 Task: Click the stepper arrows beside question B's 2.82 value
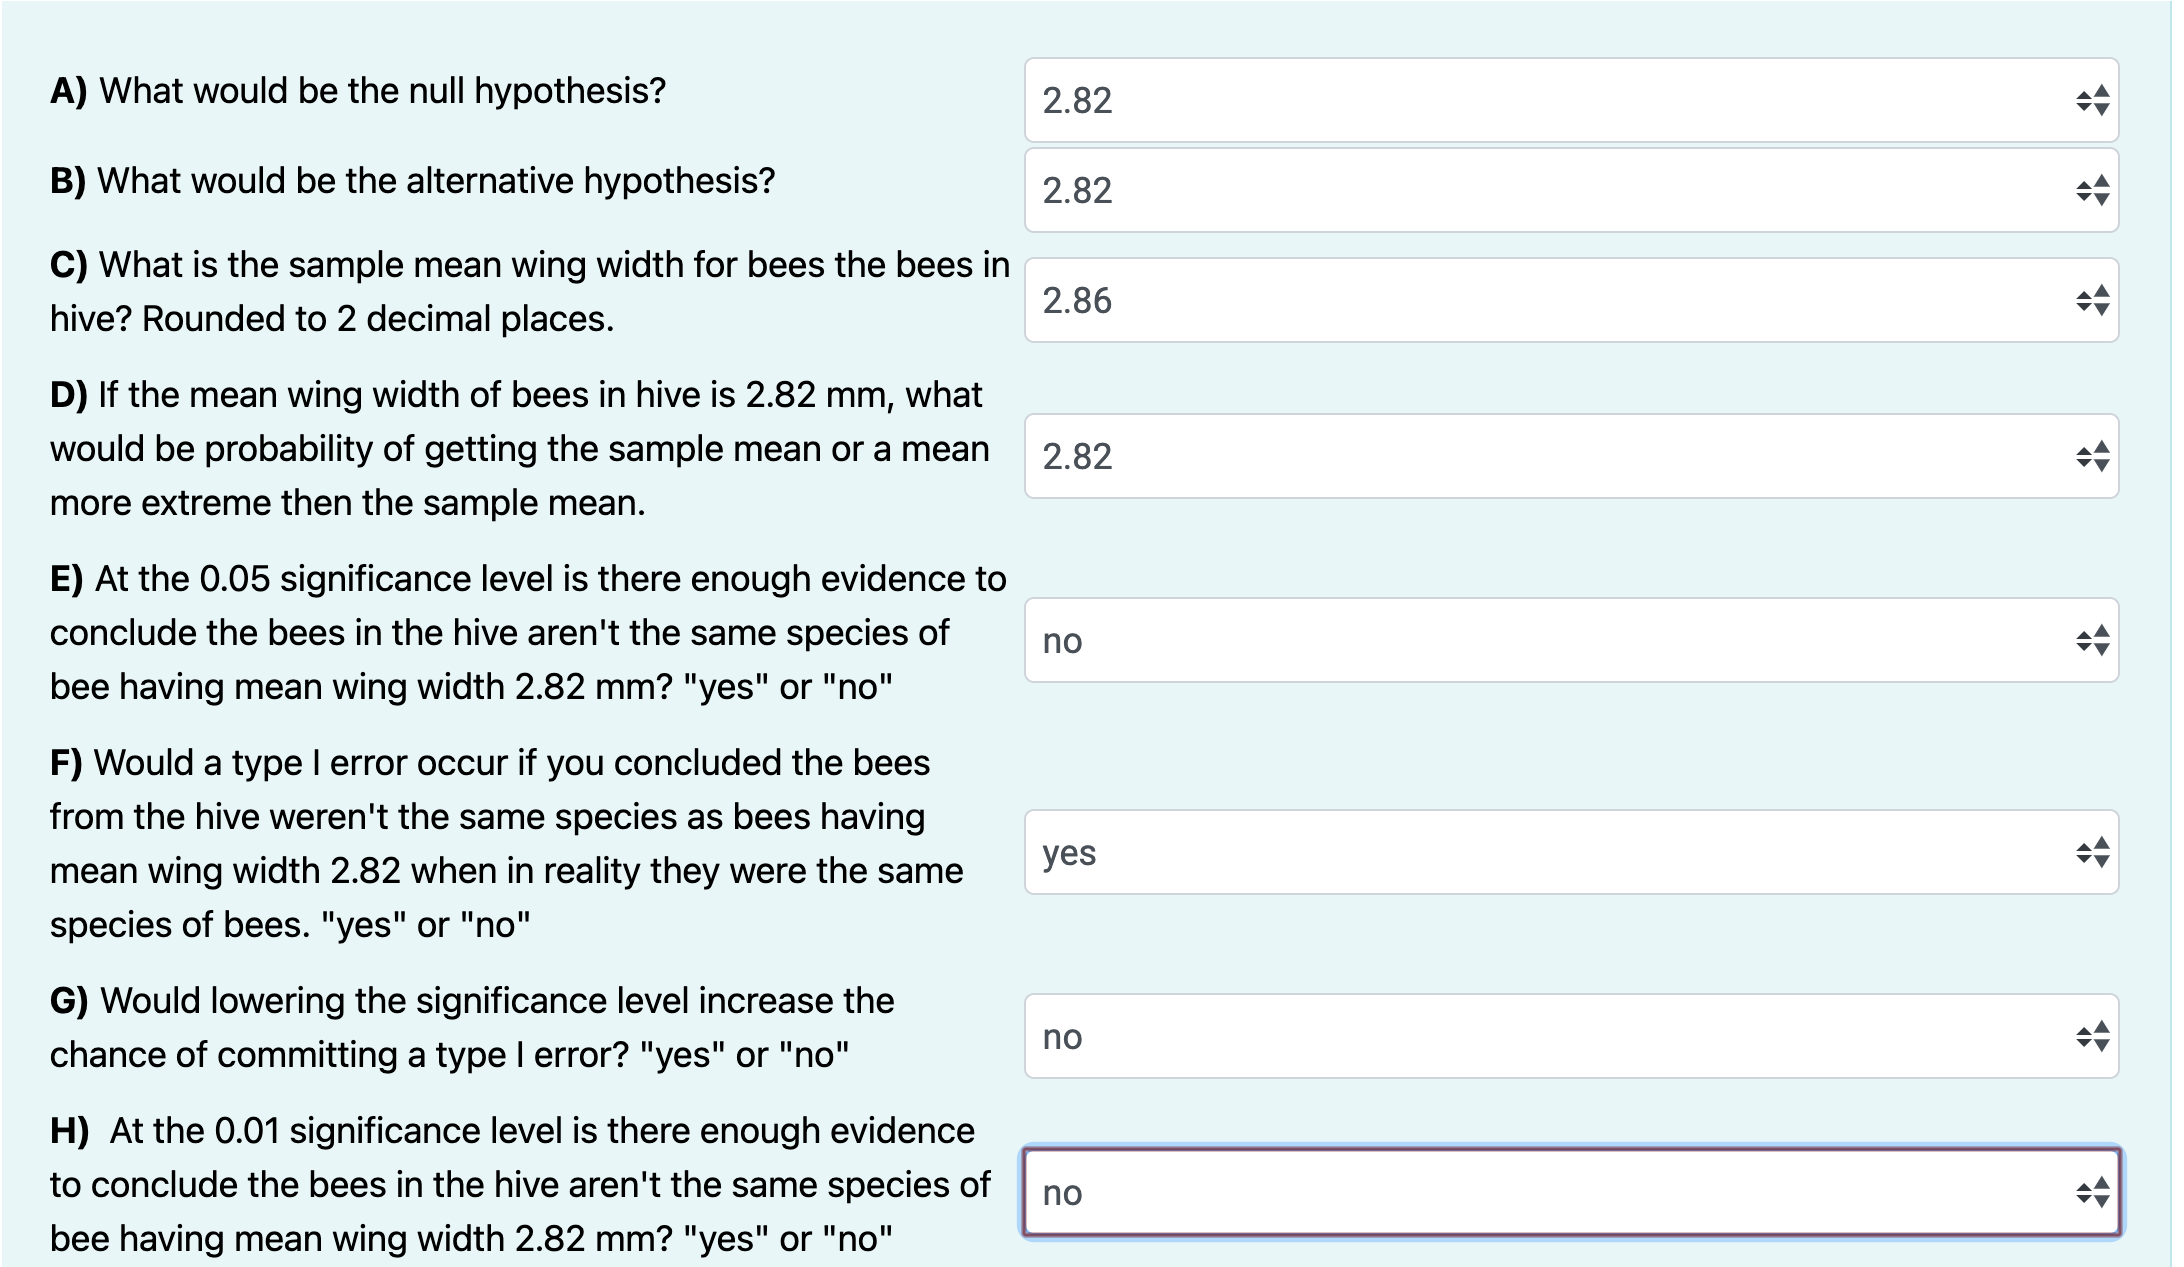click(x=2095, y=190)
